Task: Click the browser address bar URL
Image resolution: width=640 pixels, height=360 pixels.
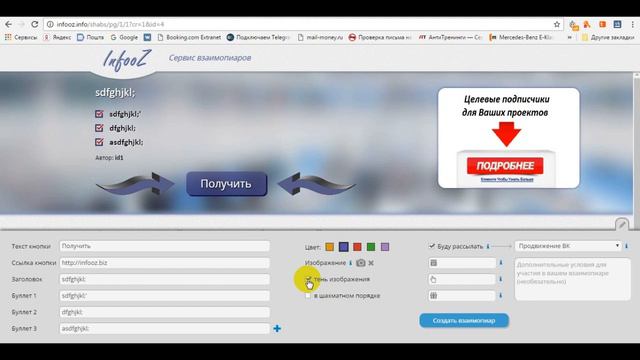Action: point(110,24)
